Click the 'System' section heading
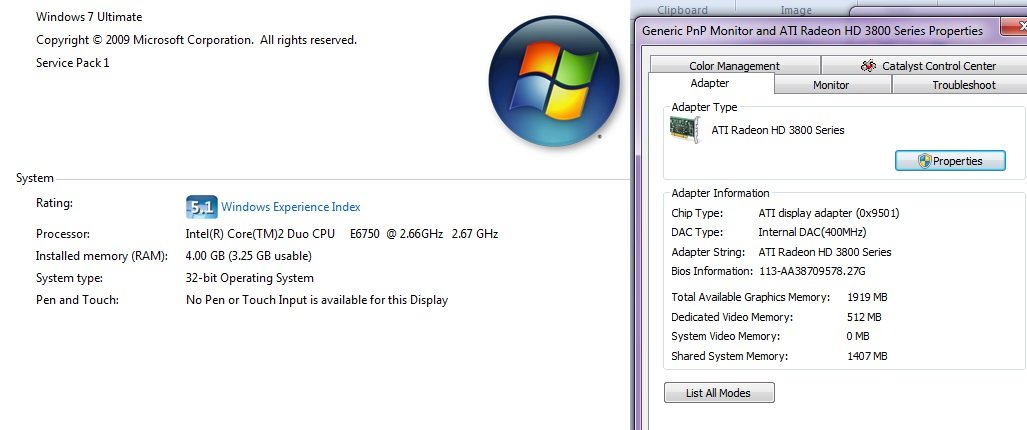 point(35,179)
